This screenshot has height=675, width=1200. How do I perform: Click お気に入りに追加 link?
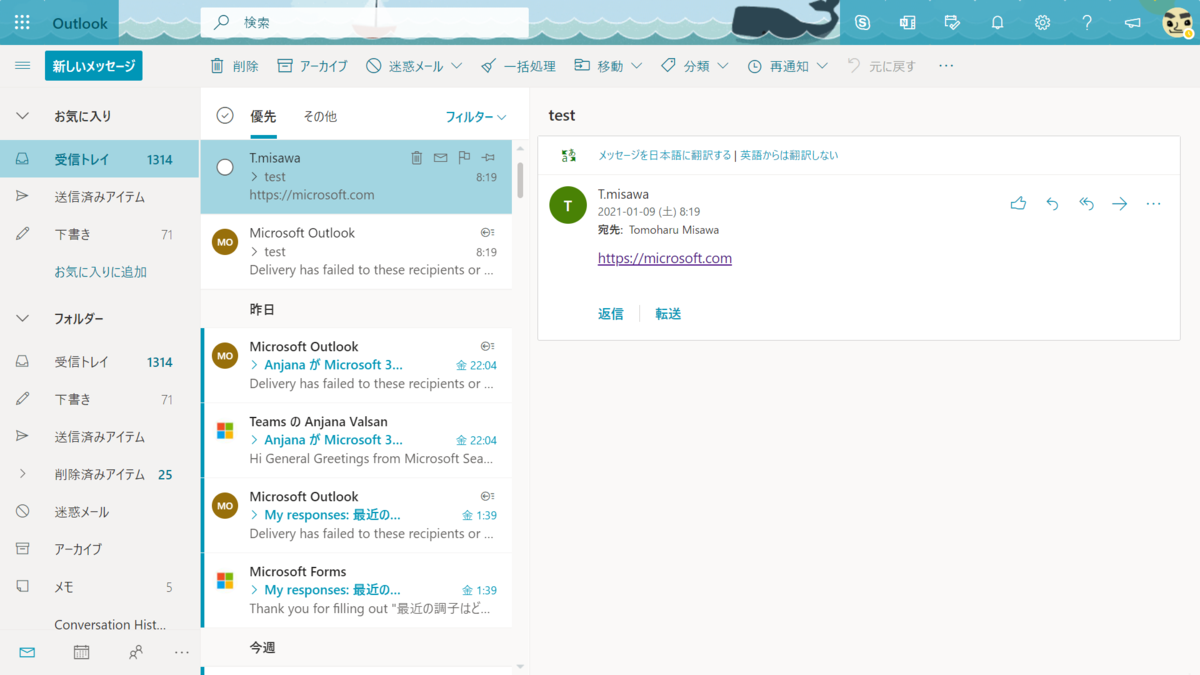click(100, 272)
